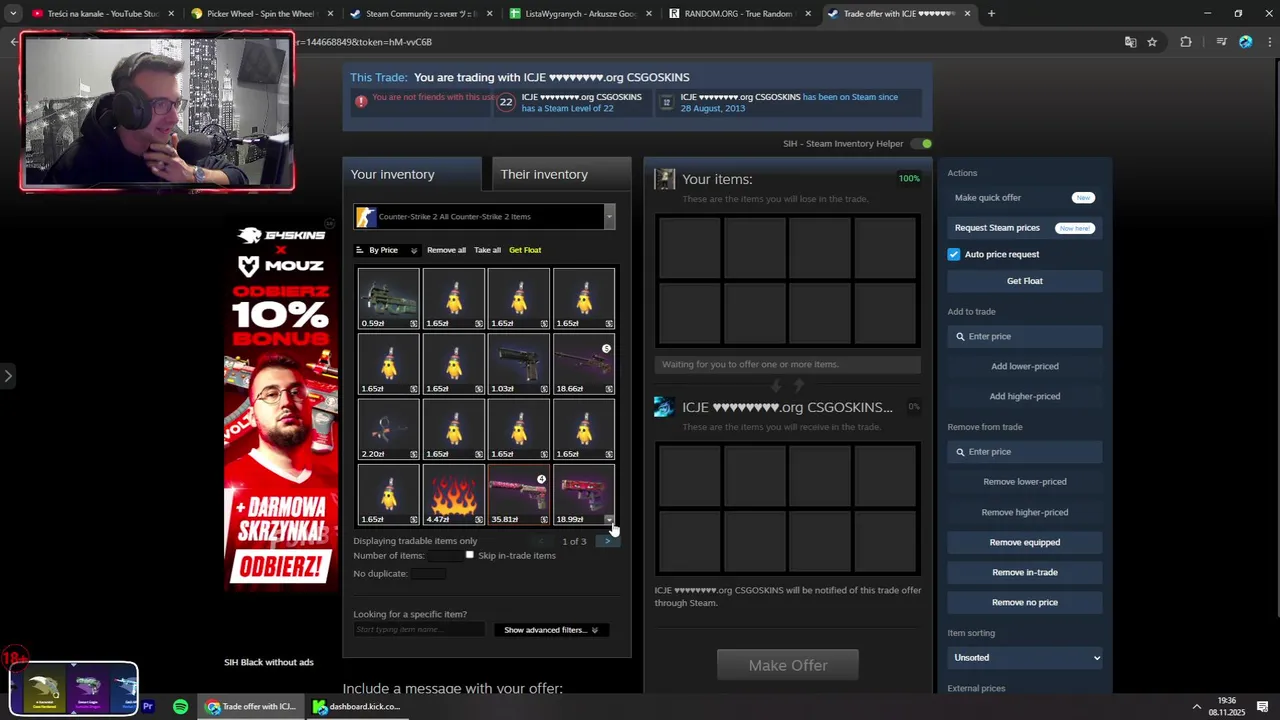
Task: Switch to Your inventory tab
Action: (411, 174)
